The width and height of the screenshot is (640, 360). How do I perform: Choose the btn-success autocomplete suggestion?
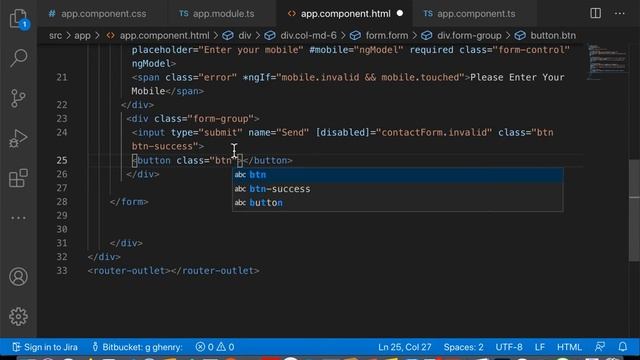398,189
